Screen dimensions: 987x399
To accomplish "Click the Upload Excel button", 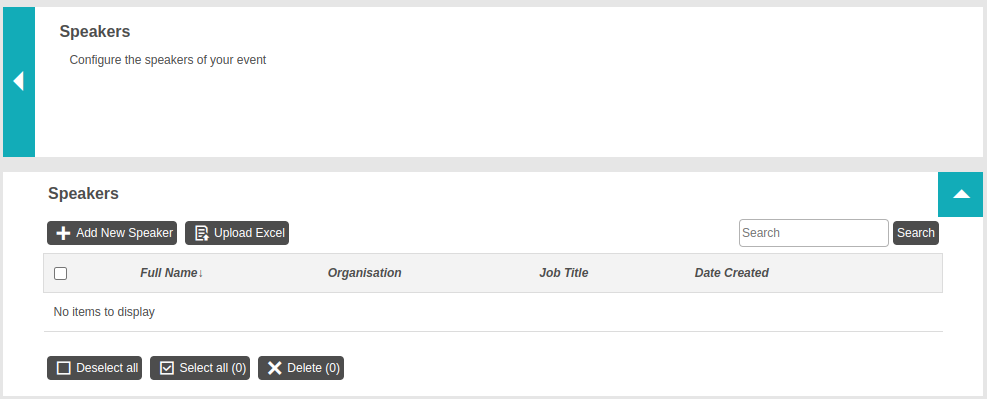I will 237,233.
